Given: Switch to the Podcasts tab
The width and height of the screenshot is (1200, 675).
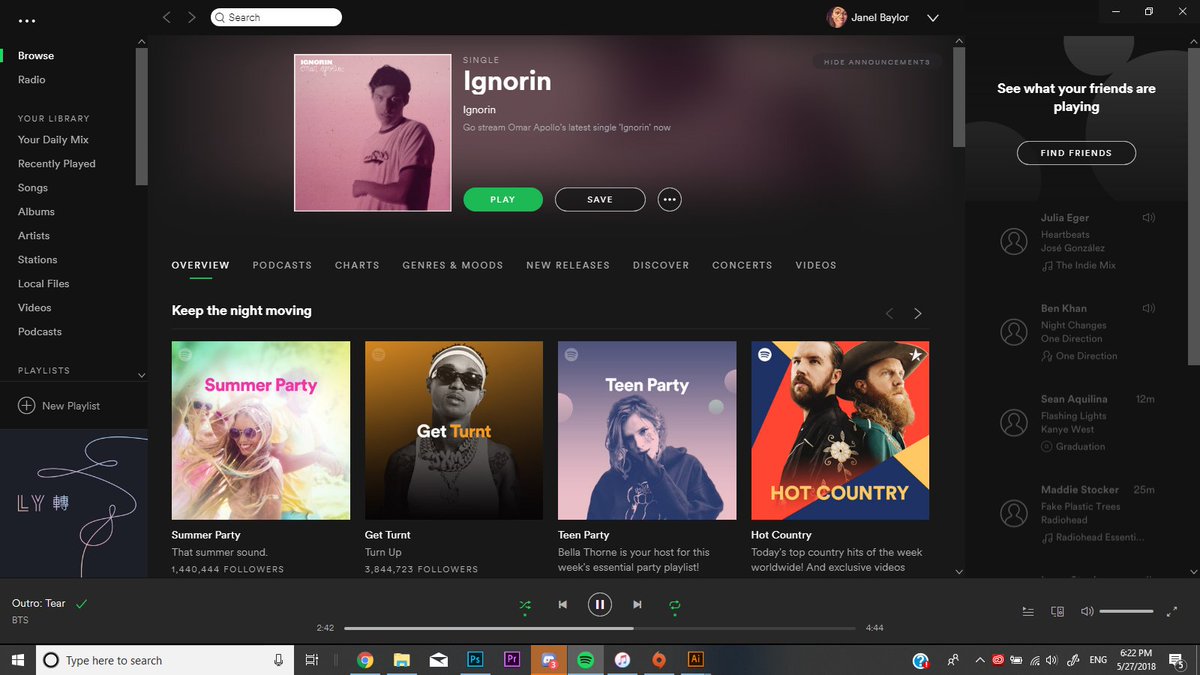Looking at the screenshot, I should coord(282,265).
